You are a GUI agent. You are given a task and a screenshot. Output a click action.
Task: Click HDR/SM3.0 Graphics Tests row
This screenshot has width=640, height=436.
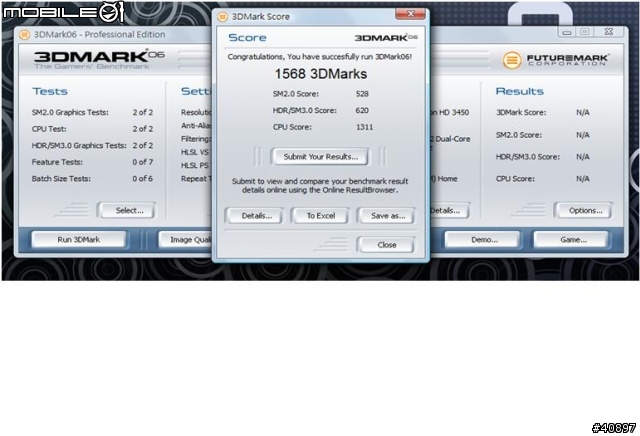[x=92, y=146]
